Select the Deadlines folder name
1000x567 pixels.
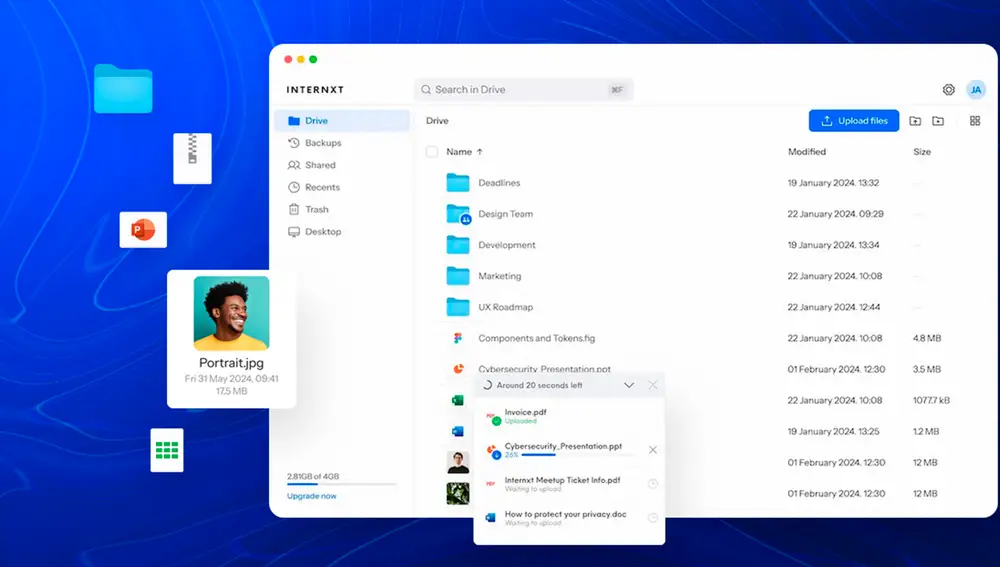(499, 182)
